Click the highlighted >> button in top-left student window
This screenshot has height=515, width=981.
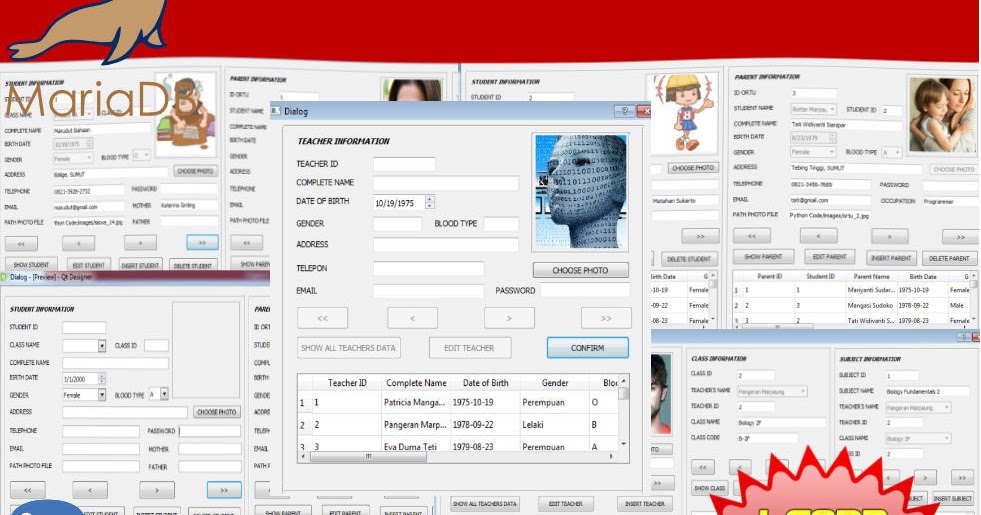(202, 243)
